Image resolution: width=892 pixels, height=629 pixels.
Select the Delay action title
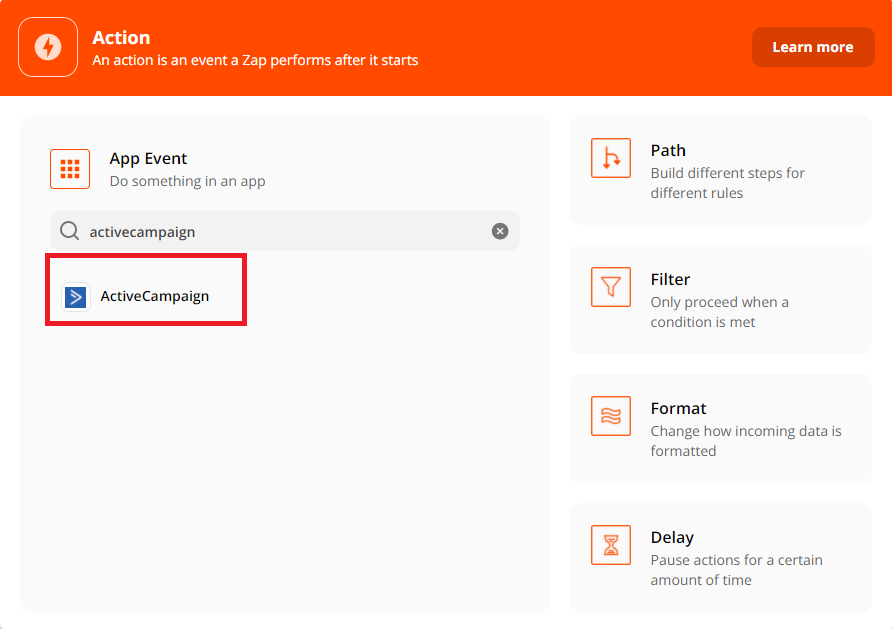coord(672,537)
